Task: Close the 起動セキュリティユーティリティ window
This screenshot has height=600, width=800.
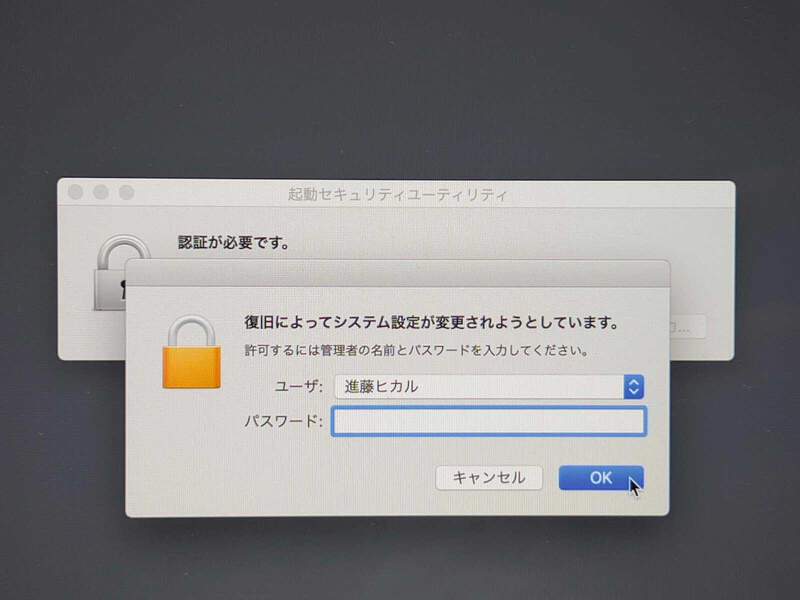Action: click(x=76, y=192)
